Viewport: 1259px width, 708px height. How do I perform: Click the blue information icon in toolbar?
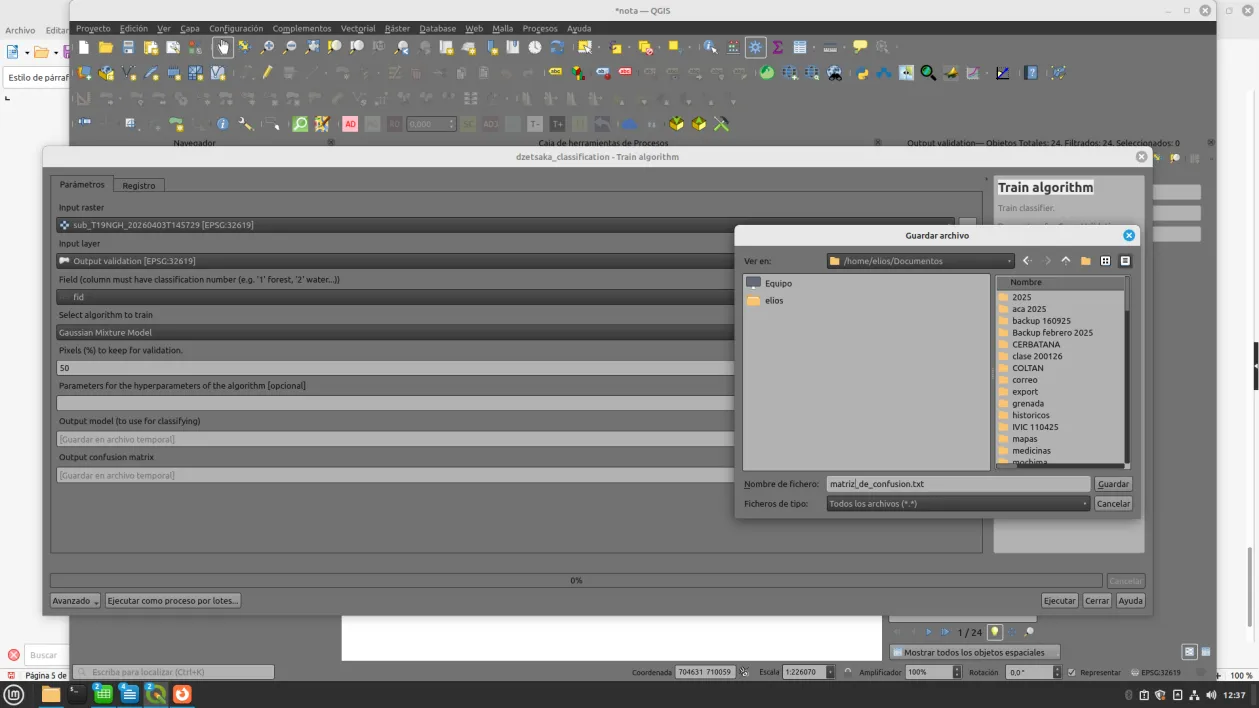tap(222, 124)
